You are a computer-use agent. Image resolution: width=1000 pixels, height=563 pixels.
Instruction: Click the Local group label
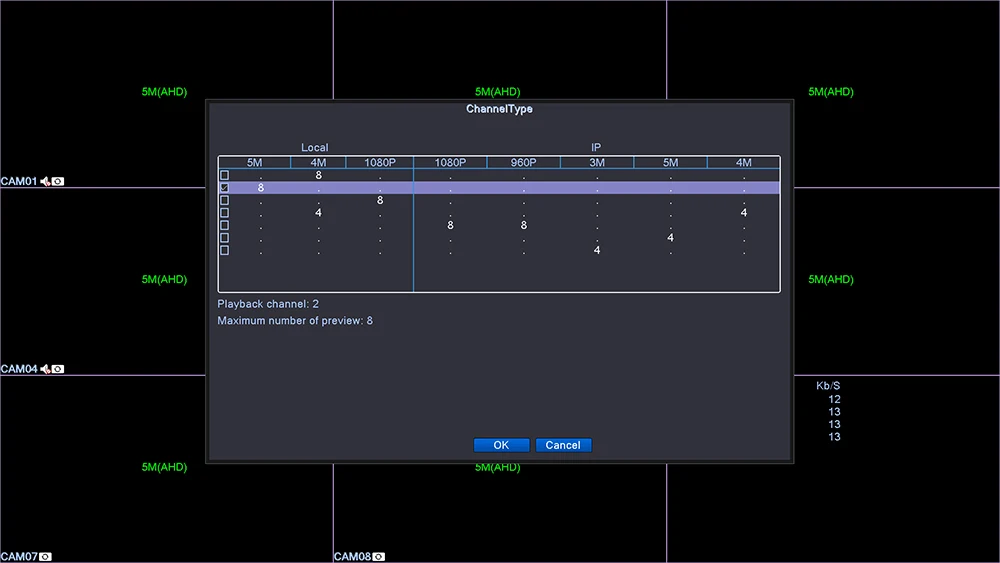coord(314,147)
